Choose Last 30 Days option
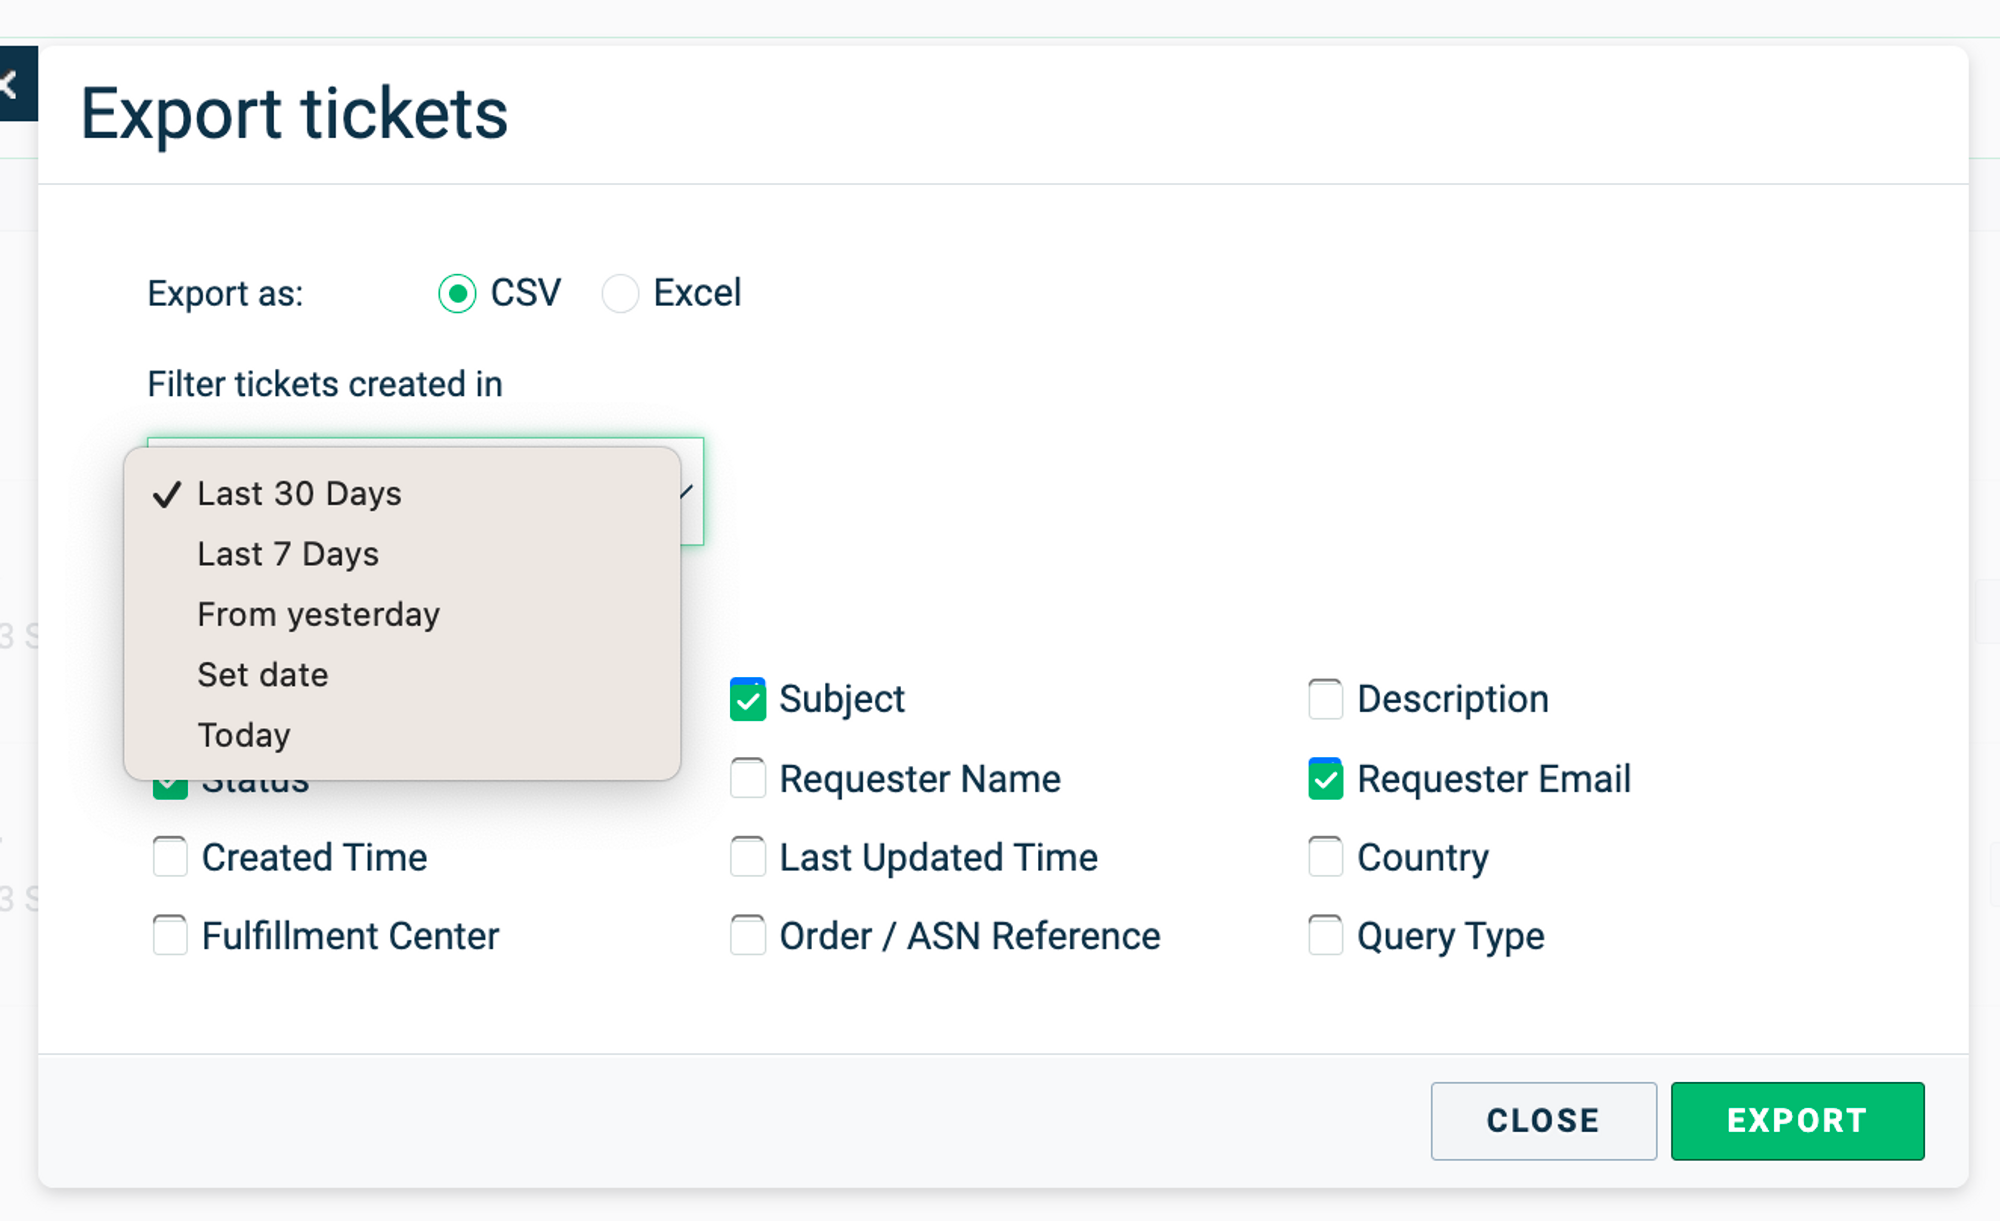 pos(299,494)
